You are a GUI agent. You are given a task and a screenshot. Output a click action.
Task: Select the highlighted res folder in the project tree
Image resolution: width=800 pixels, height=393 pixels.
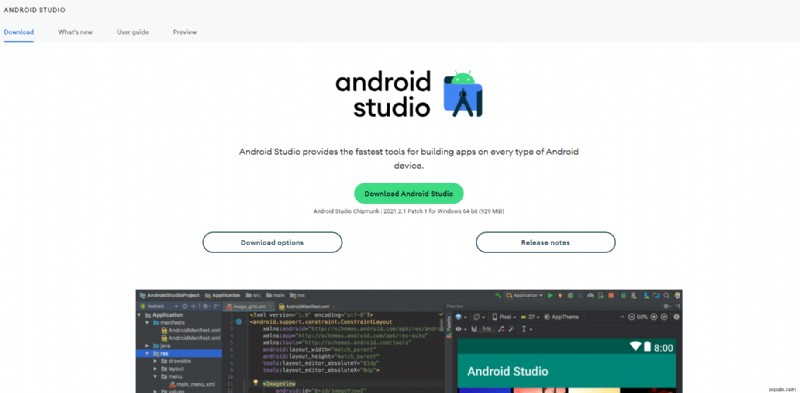pos(179,353)
